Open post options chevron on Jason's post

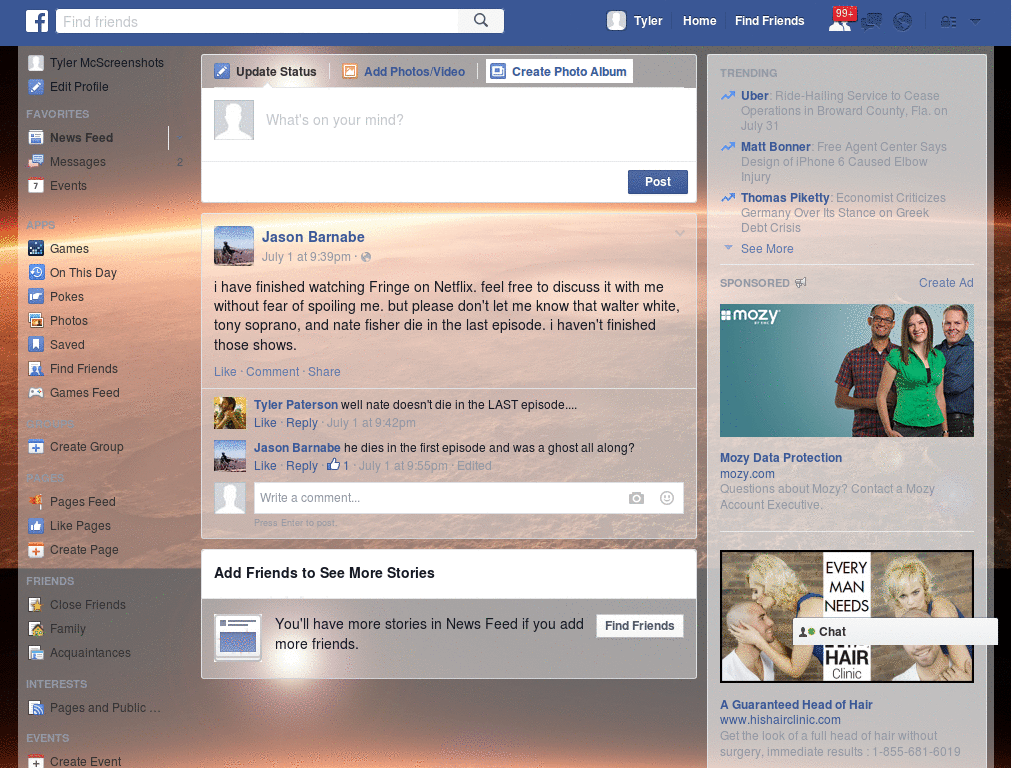click(x=680, y=233)
